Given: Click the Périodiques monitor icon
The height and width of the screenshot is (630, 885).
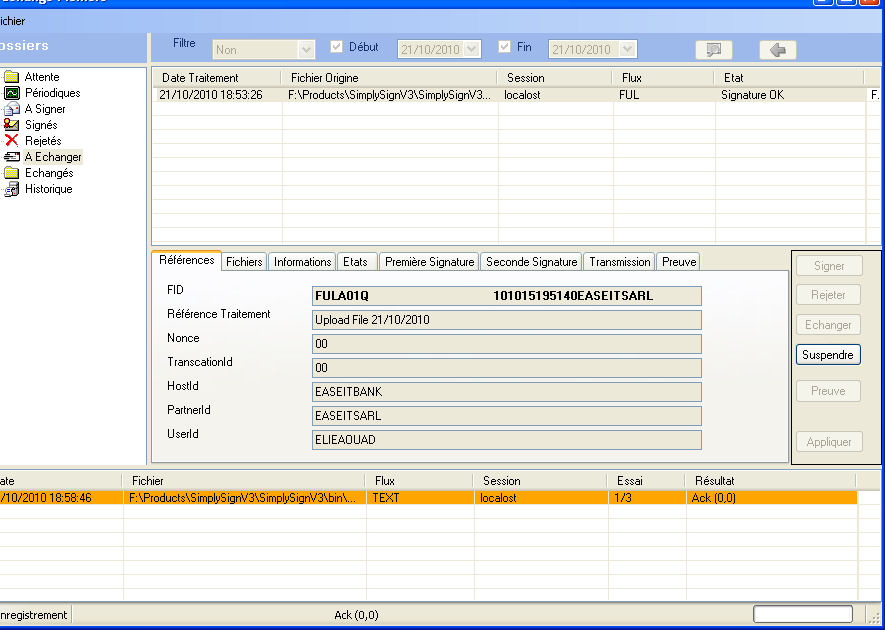Looking at the screenshot, I should coord(11,93).
